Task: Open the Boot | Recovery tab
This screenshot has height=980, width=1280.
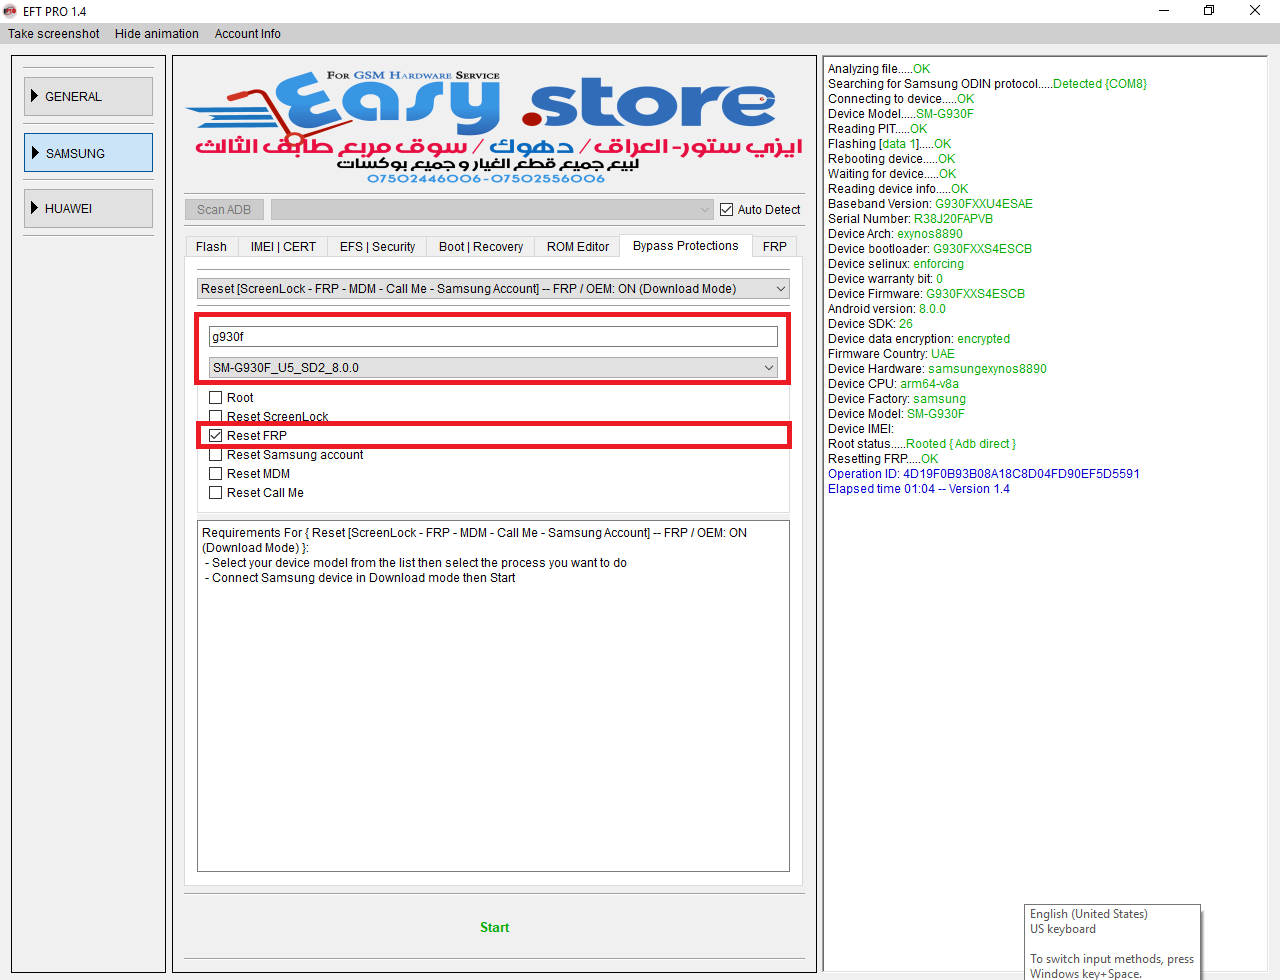Action: [481, 247]
